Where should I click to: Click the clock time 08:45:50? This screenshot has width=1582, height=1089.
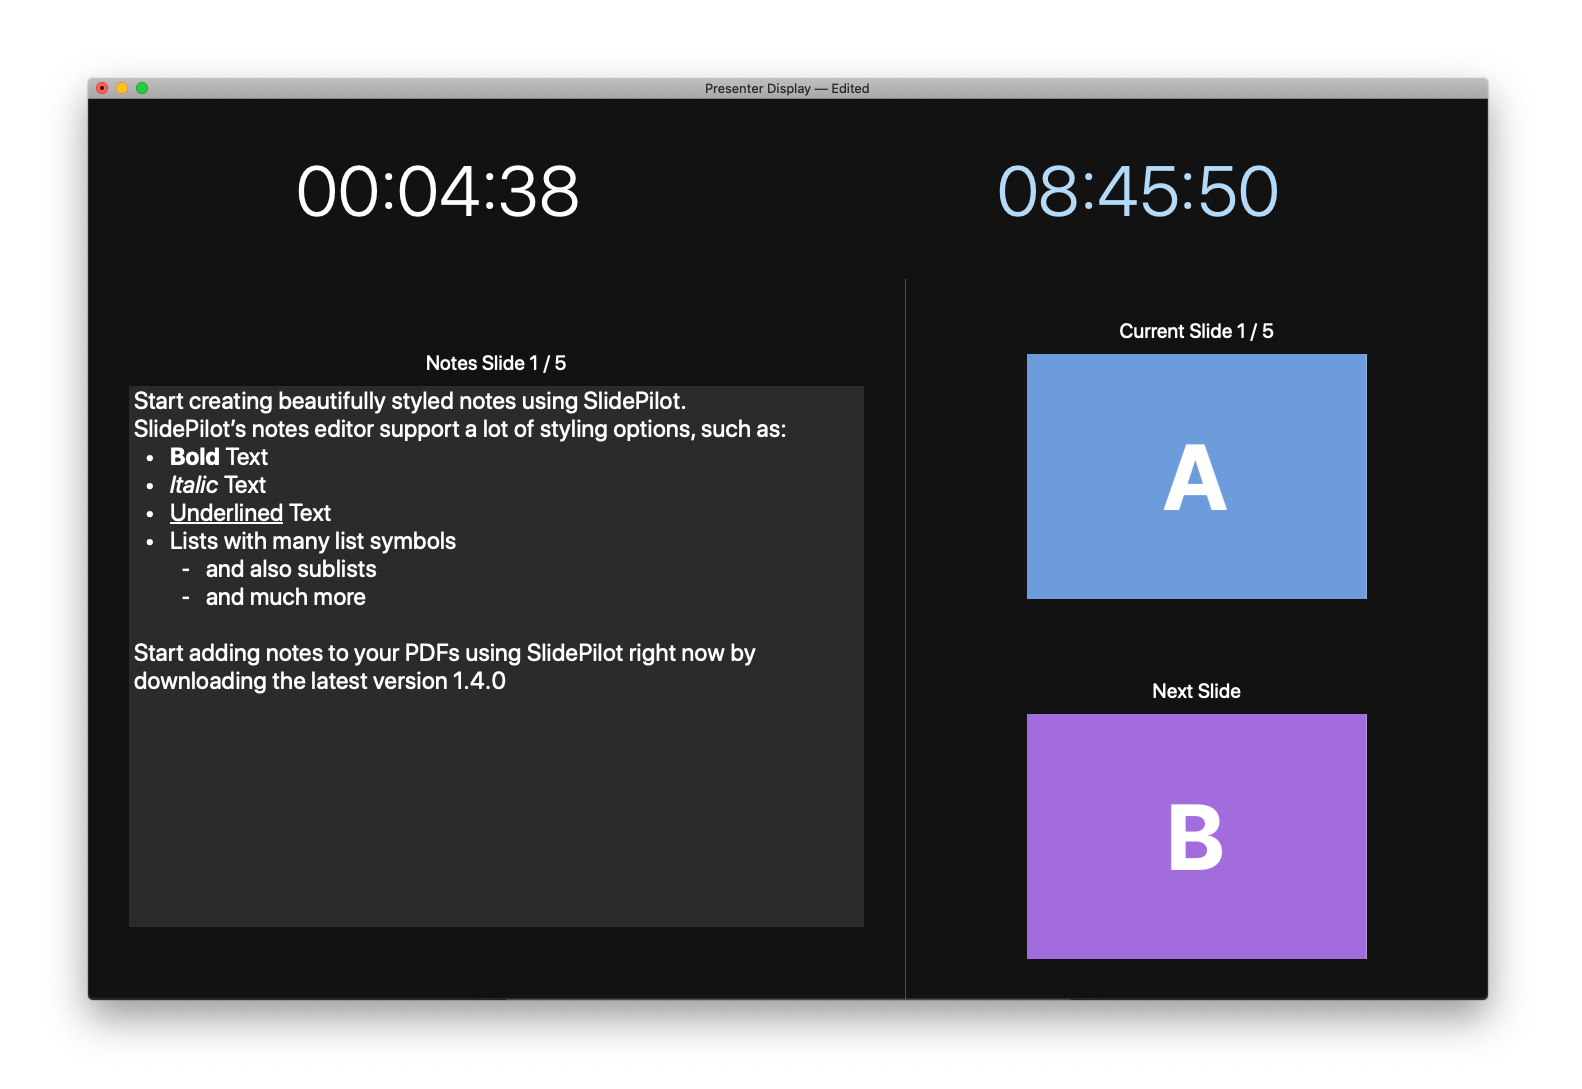[1138, 192]
